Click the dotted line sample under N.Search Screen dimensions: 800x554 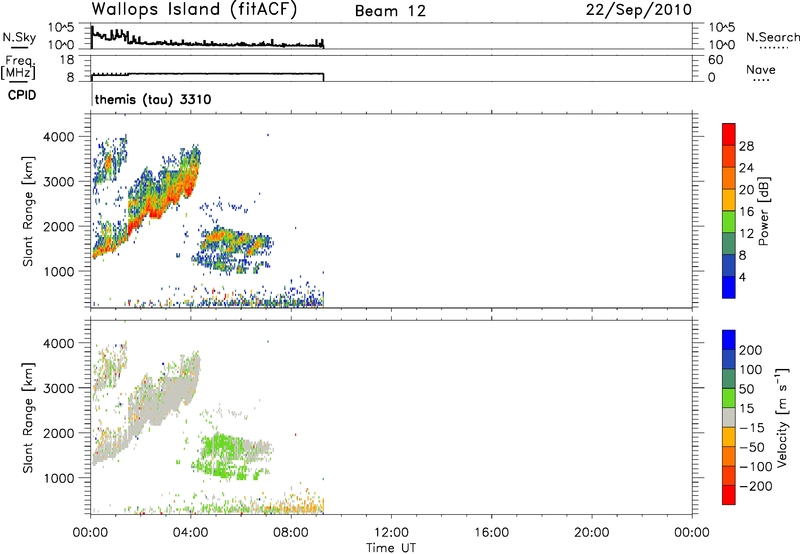click(x=773, y=48)
